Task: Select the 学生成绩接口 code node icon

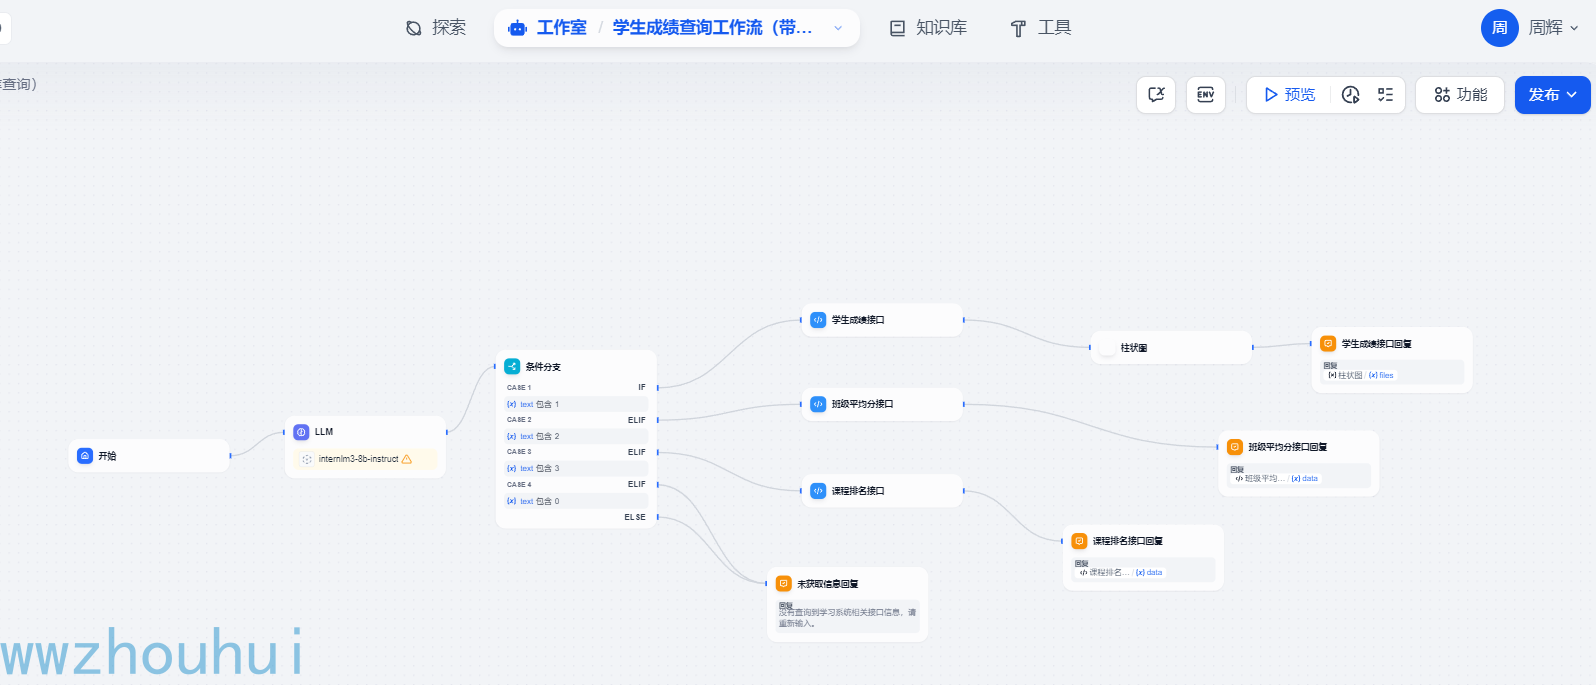Action: click(x=818, y=320)
